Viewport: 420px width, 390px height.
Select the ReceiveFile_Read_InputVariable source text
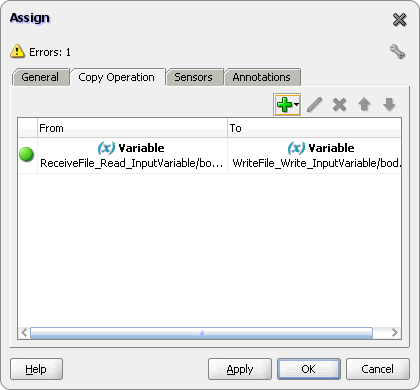132,163
